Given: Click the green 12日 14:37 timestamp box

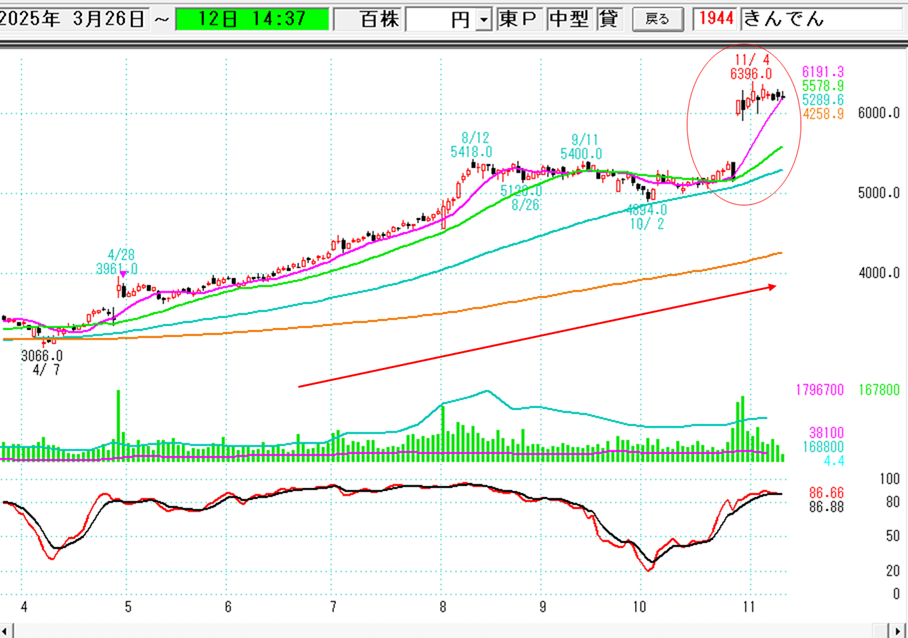Looking at the screenshot, I should coord(251,19).
